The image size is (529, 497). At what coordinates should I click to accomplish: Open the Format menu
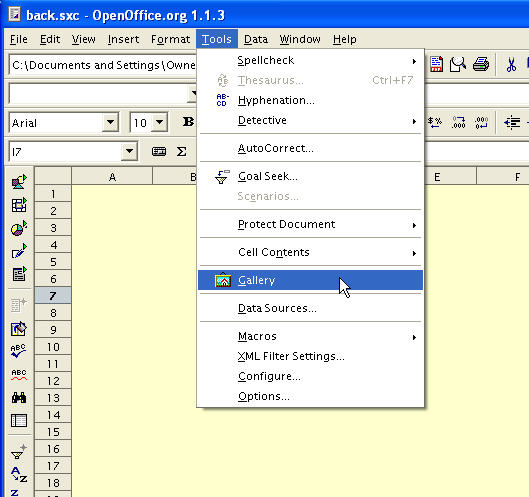(170, 39)
